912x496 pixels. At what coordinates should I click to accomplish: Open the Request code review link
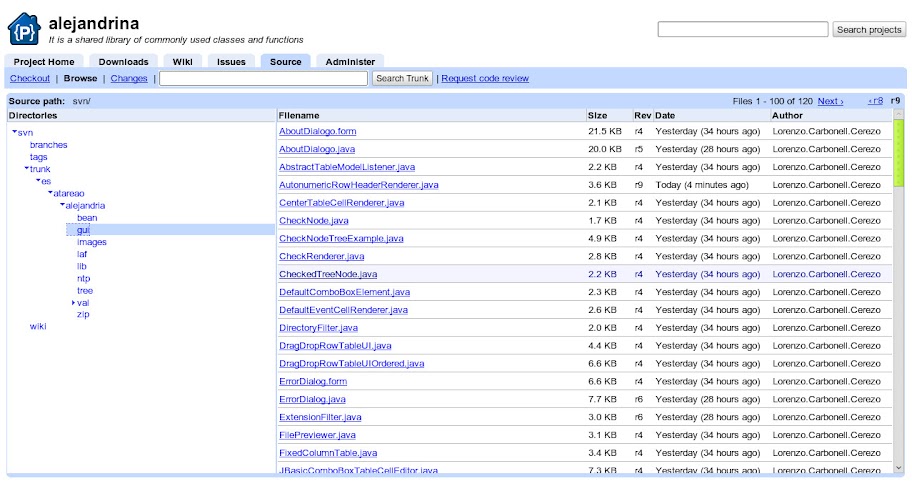485,79
